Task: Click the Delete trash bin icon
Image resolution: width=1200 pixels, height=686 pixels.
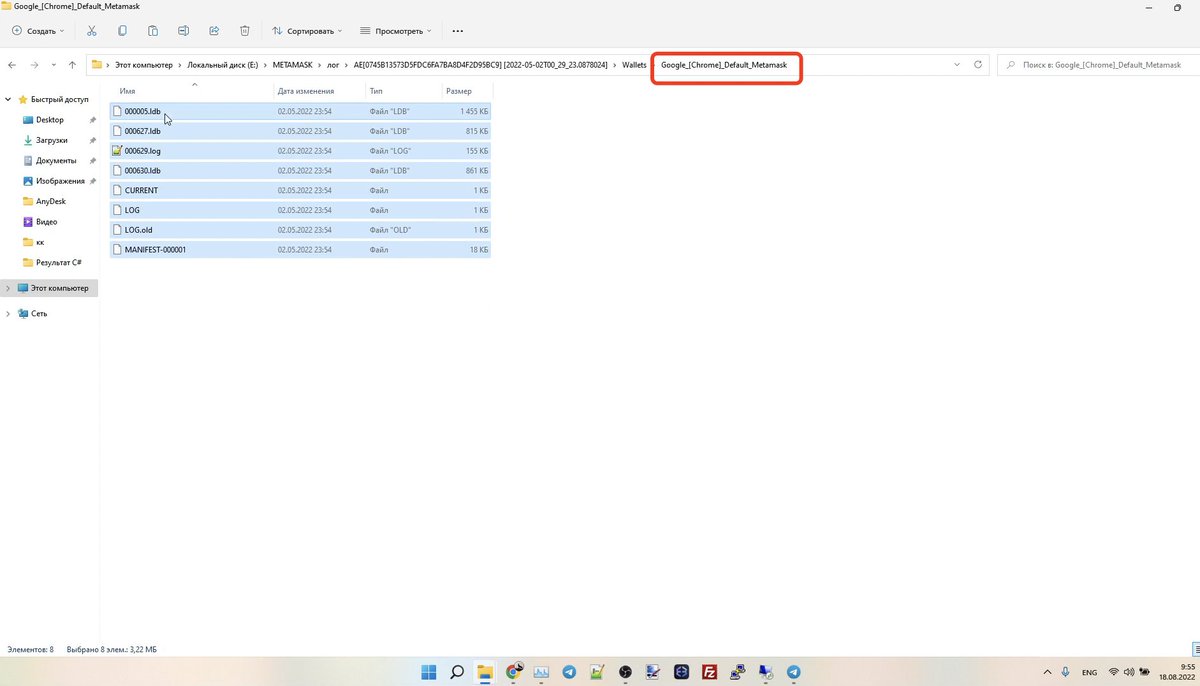Action: pyautogui.click(x=244, y=31)
